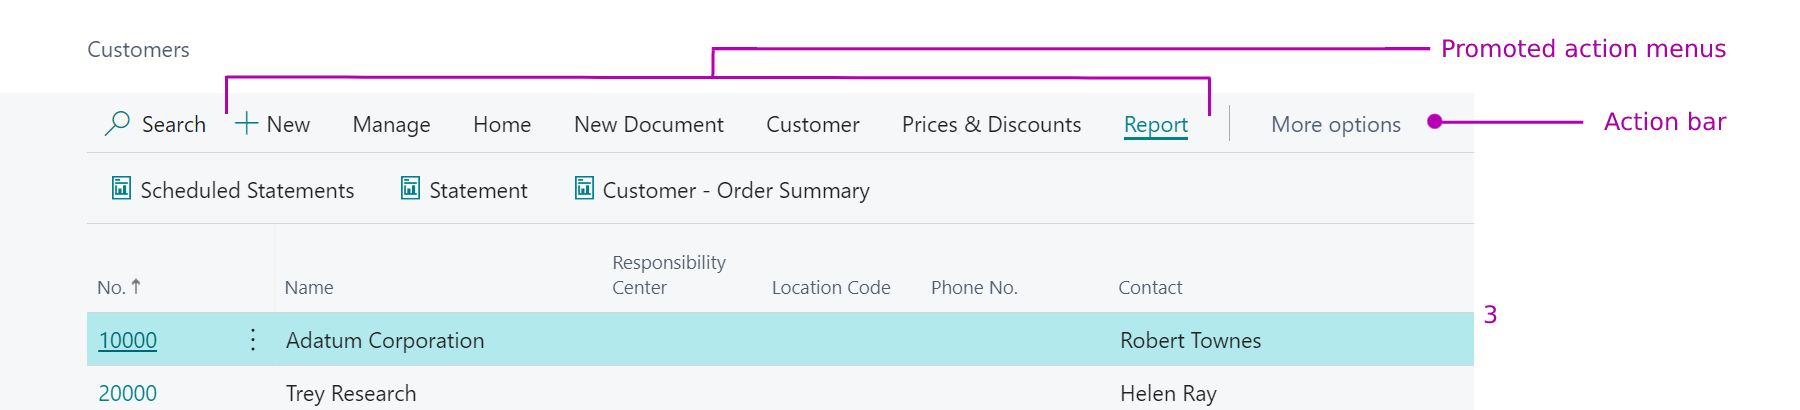Select the Report tab
Screen dimensions: 1800x410
1155,125
